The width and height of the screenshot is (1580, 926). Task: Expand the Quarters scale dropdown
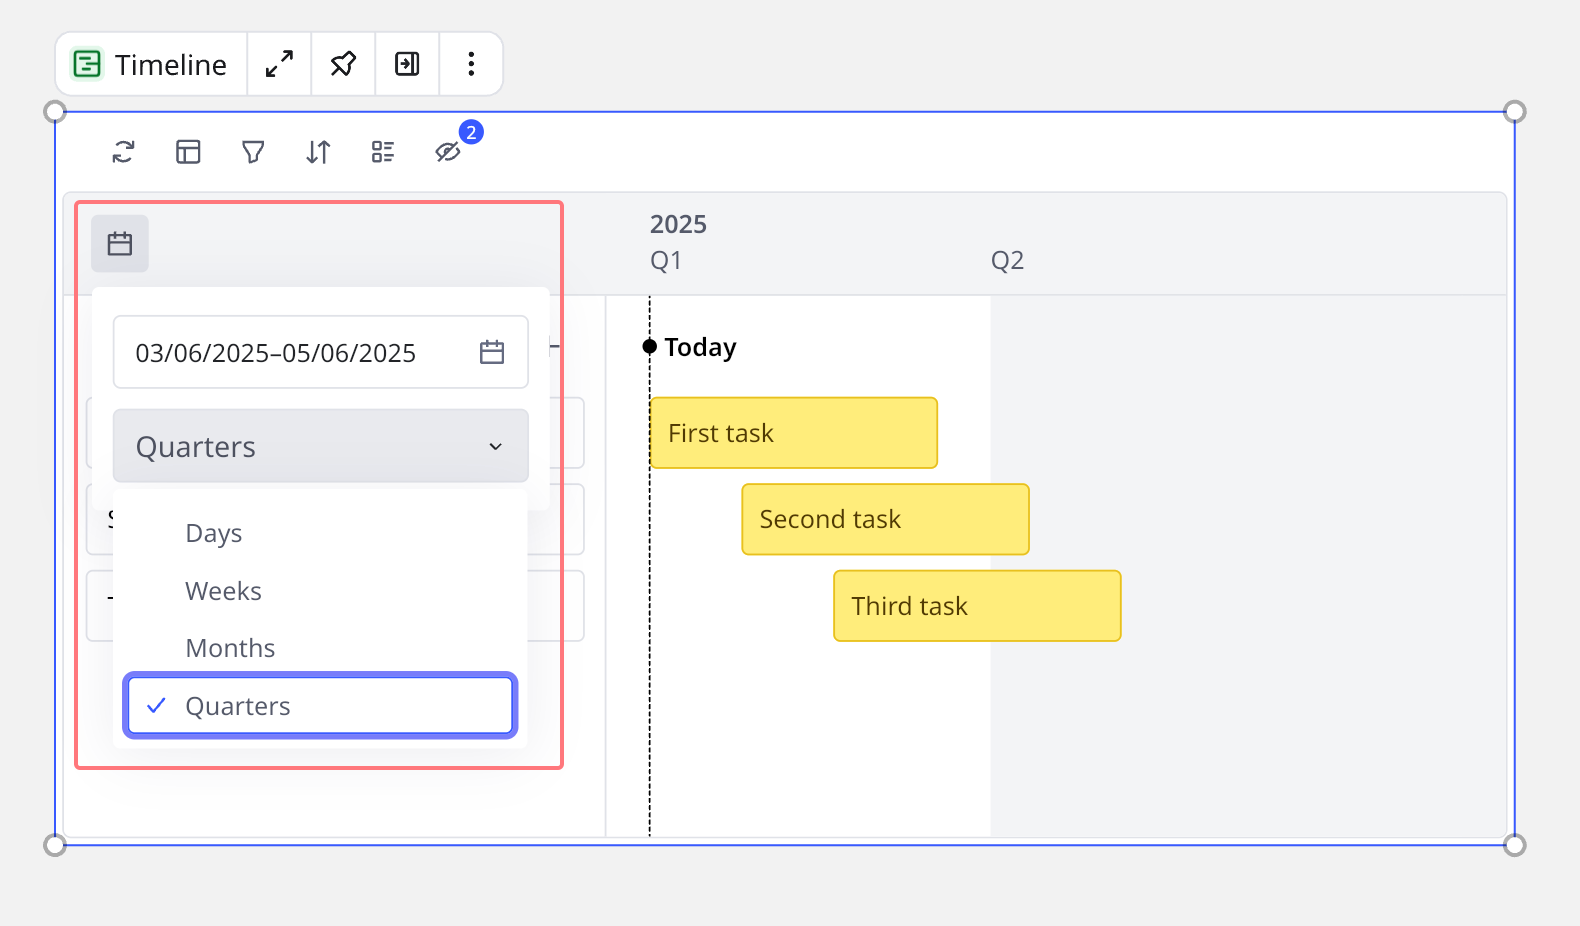[x=320, y=446]
